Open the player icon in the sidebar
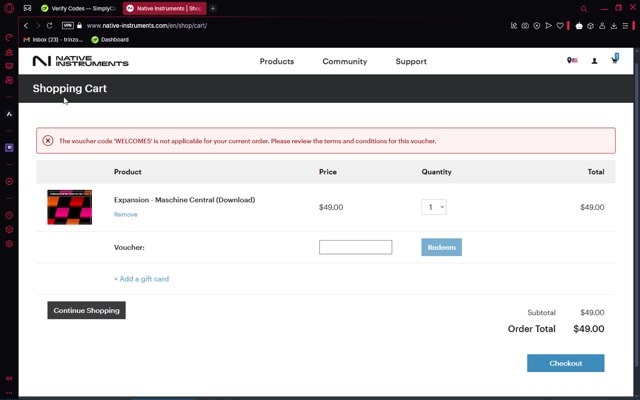Screen dimensions: 640x400 [9, 182]
